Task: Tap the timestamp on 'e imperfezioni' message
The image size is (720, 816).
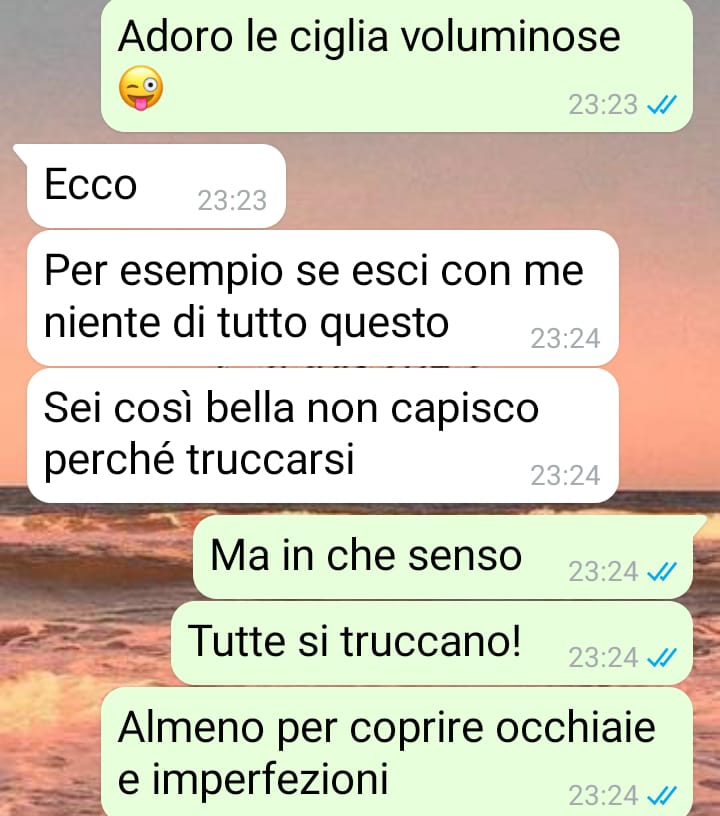Action: tap(603, 795)
